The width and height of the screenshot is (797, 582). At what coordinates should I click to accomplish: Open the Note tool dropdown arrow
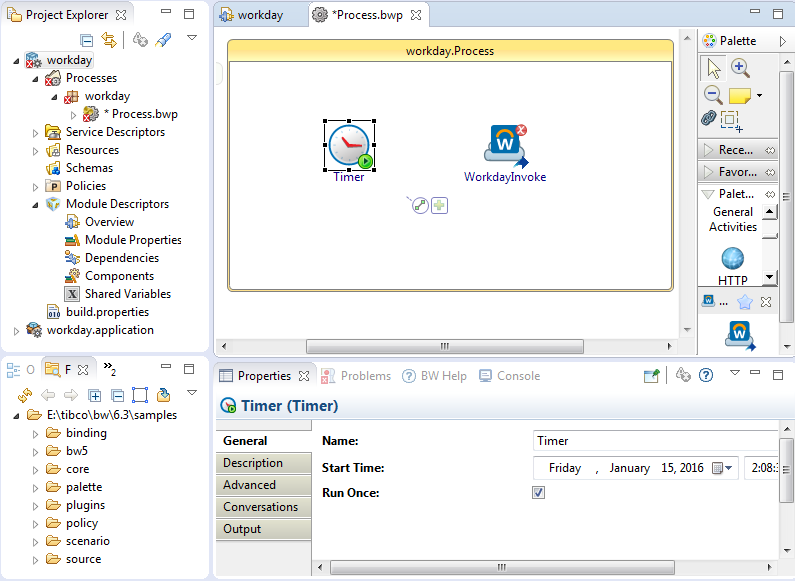[759, 96]
